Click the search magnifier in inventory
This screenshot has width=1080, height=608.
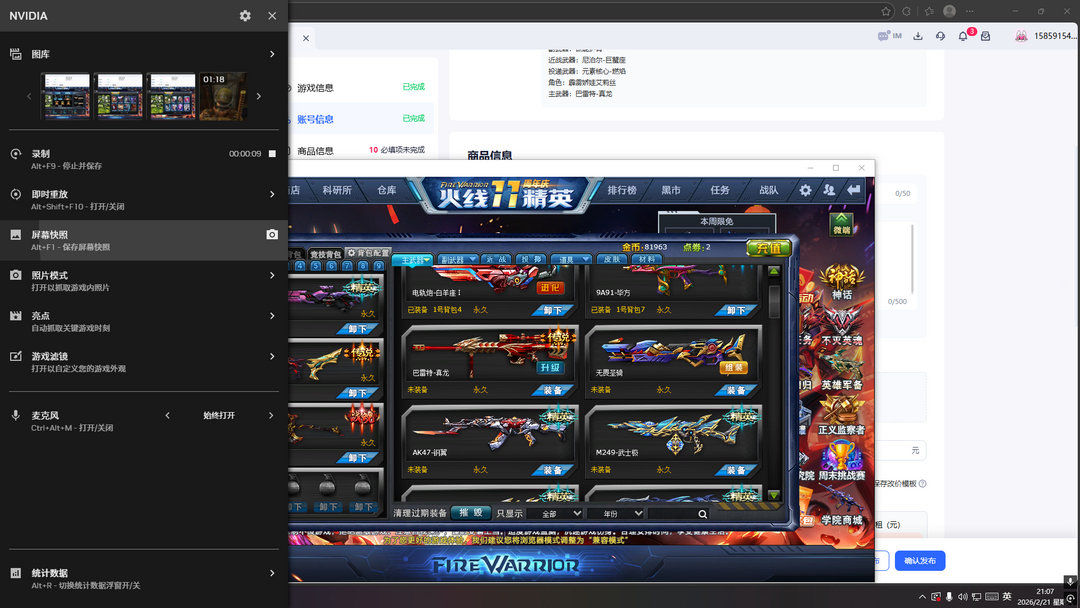click(703, 514)
